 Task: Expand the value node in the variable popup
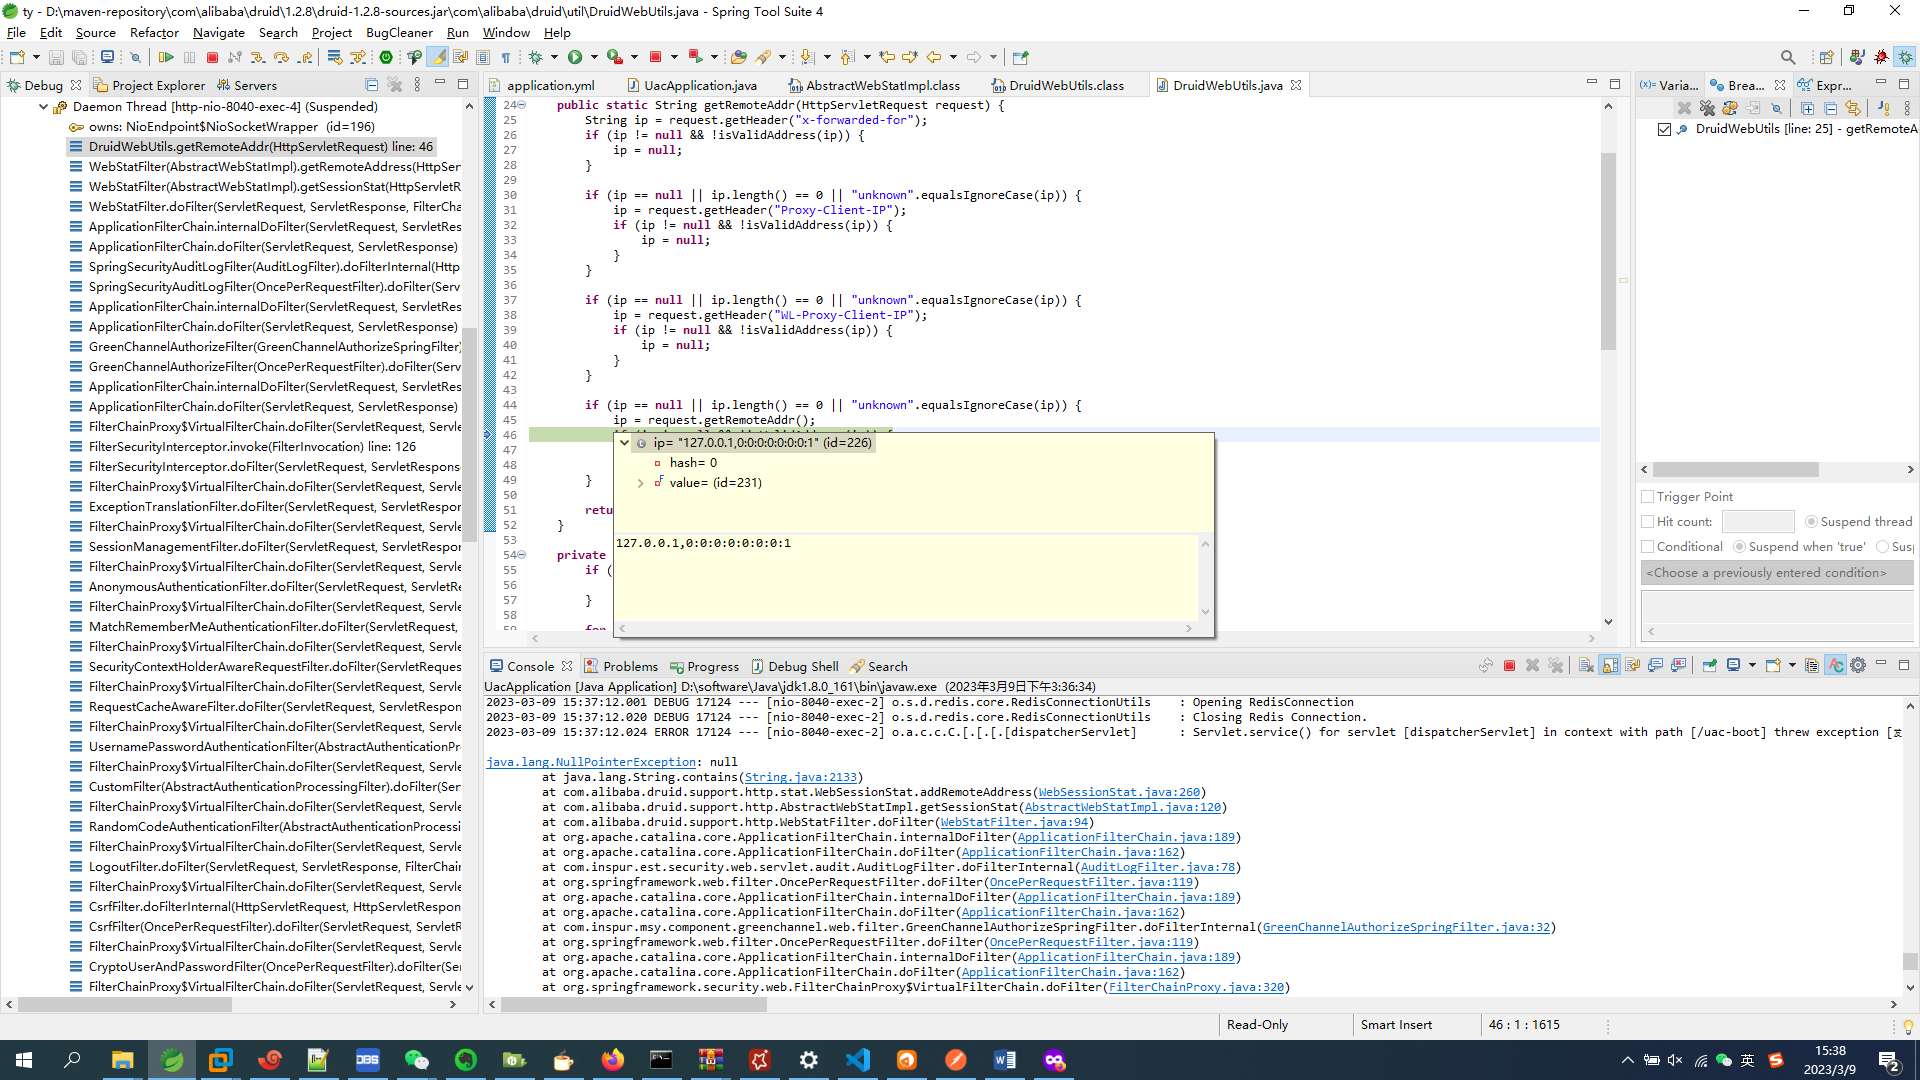pos(640,482)
